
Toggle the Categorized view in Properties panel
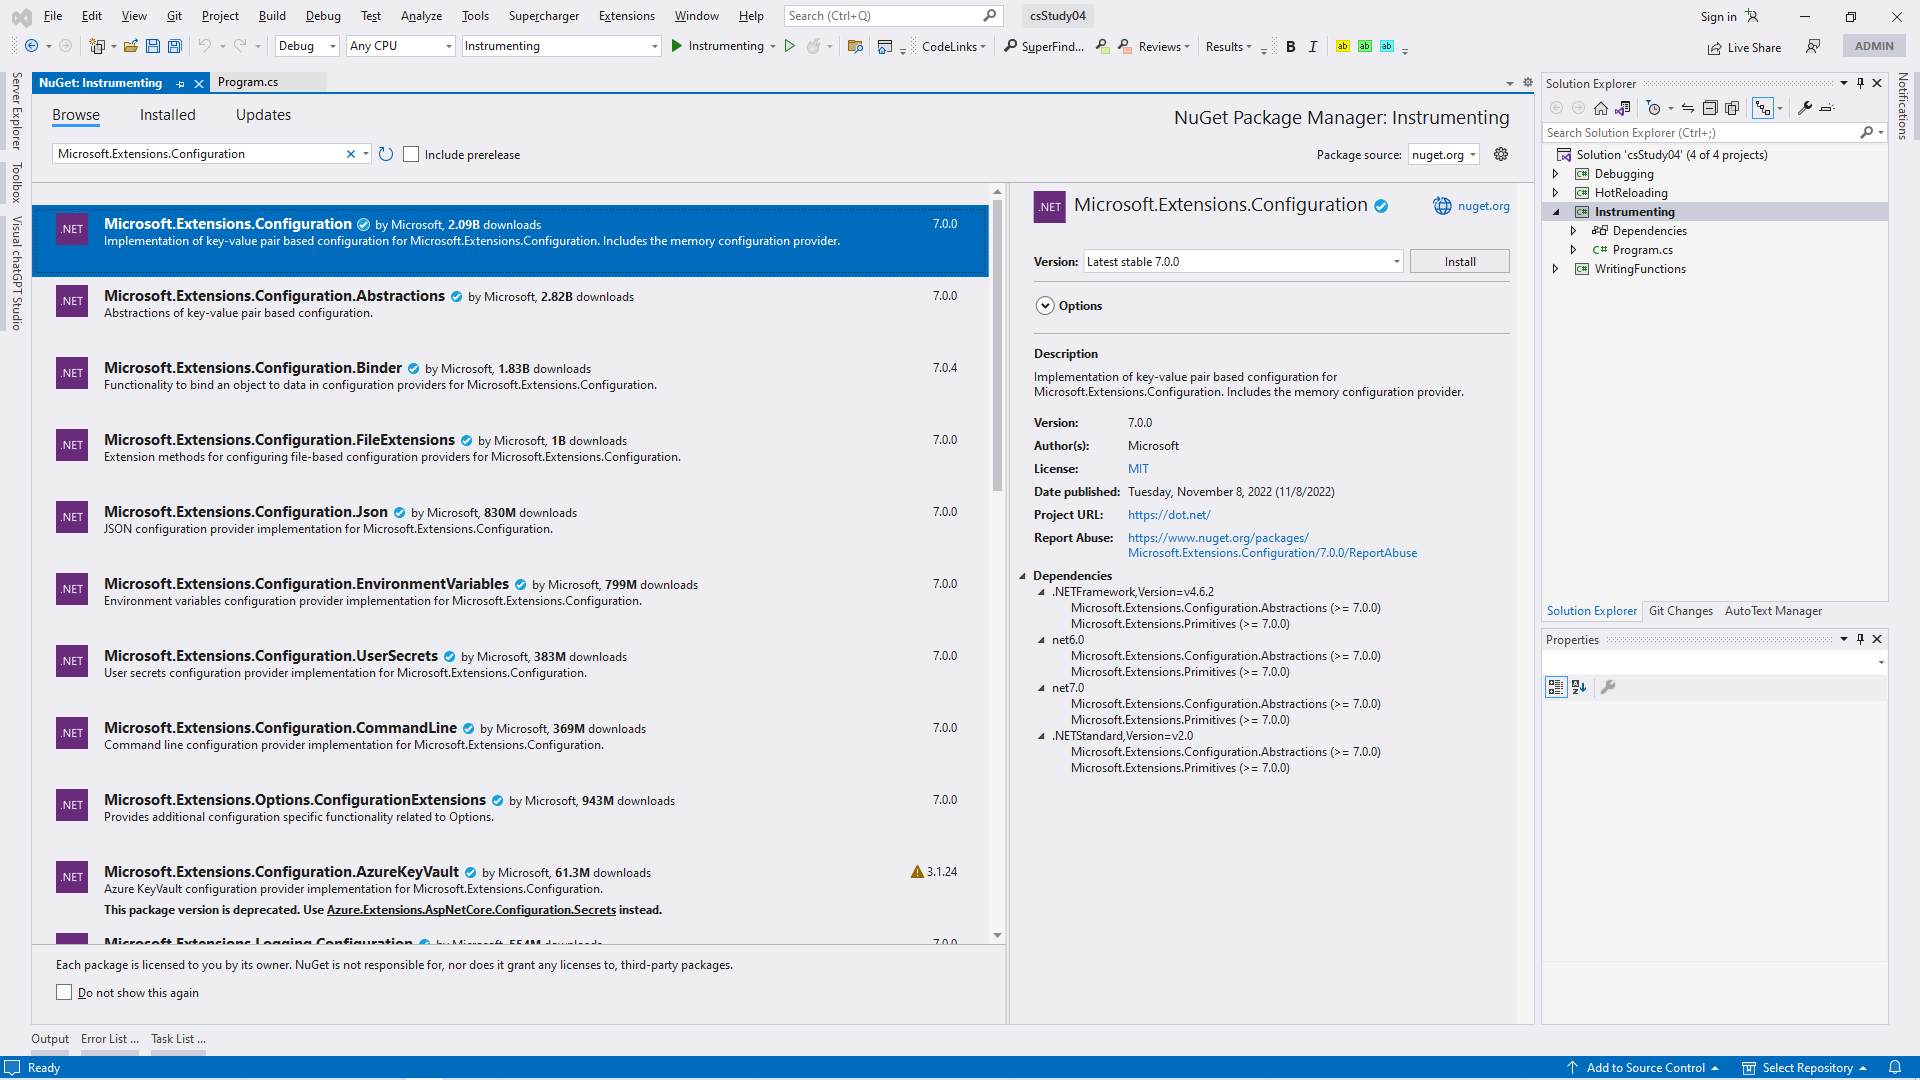[1556, 687]
